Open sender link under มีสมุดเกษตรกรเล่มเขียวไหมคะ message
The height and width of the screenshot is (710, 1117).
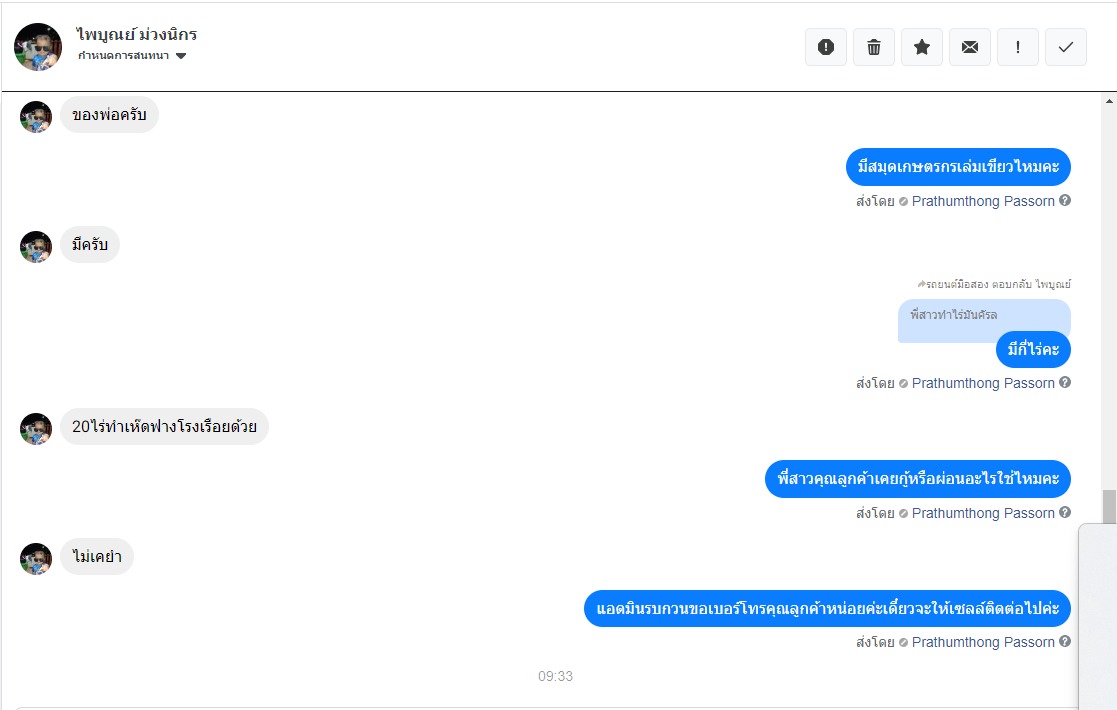(x=983, y=201)
